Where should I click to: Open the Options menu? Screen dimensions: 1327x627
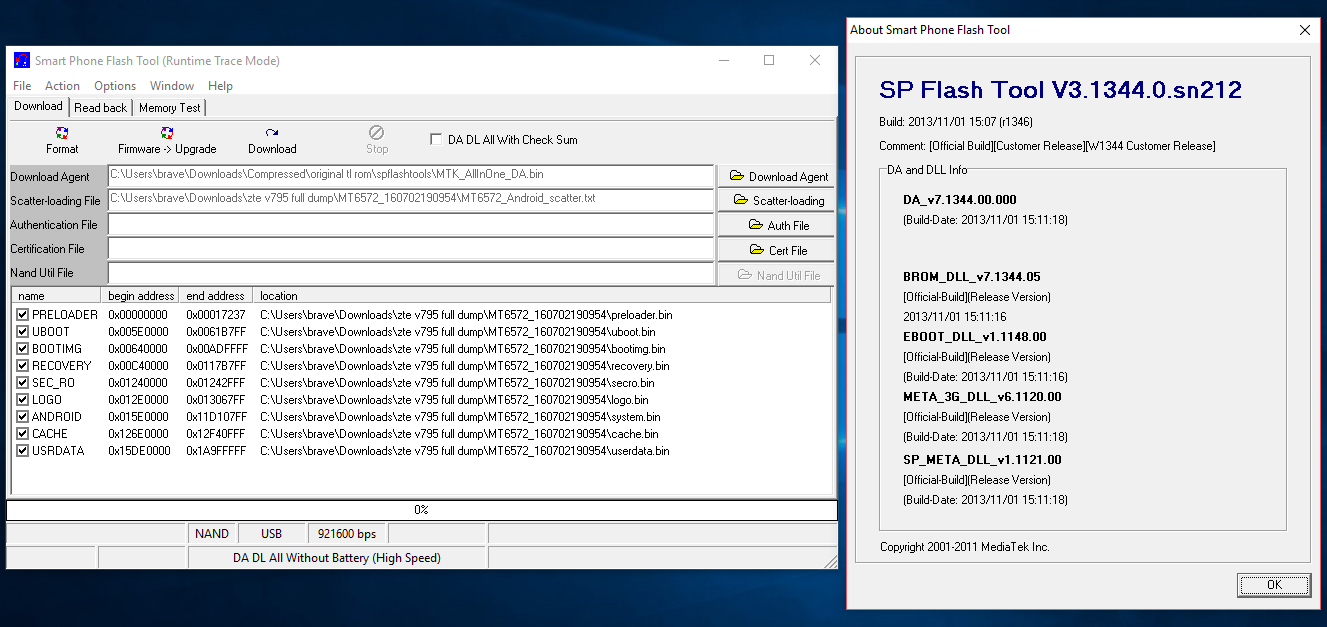(x=115, y=86)
